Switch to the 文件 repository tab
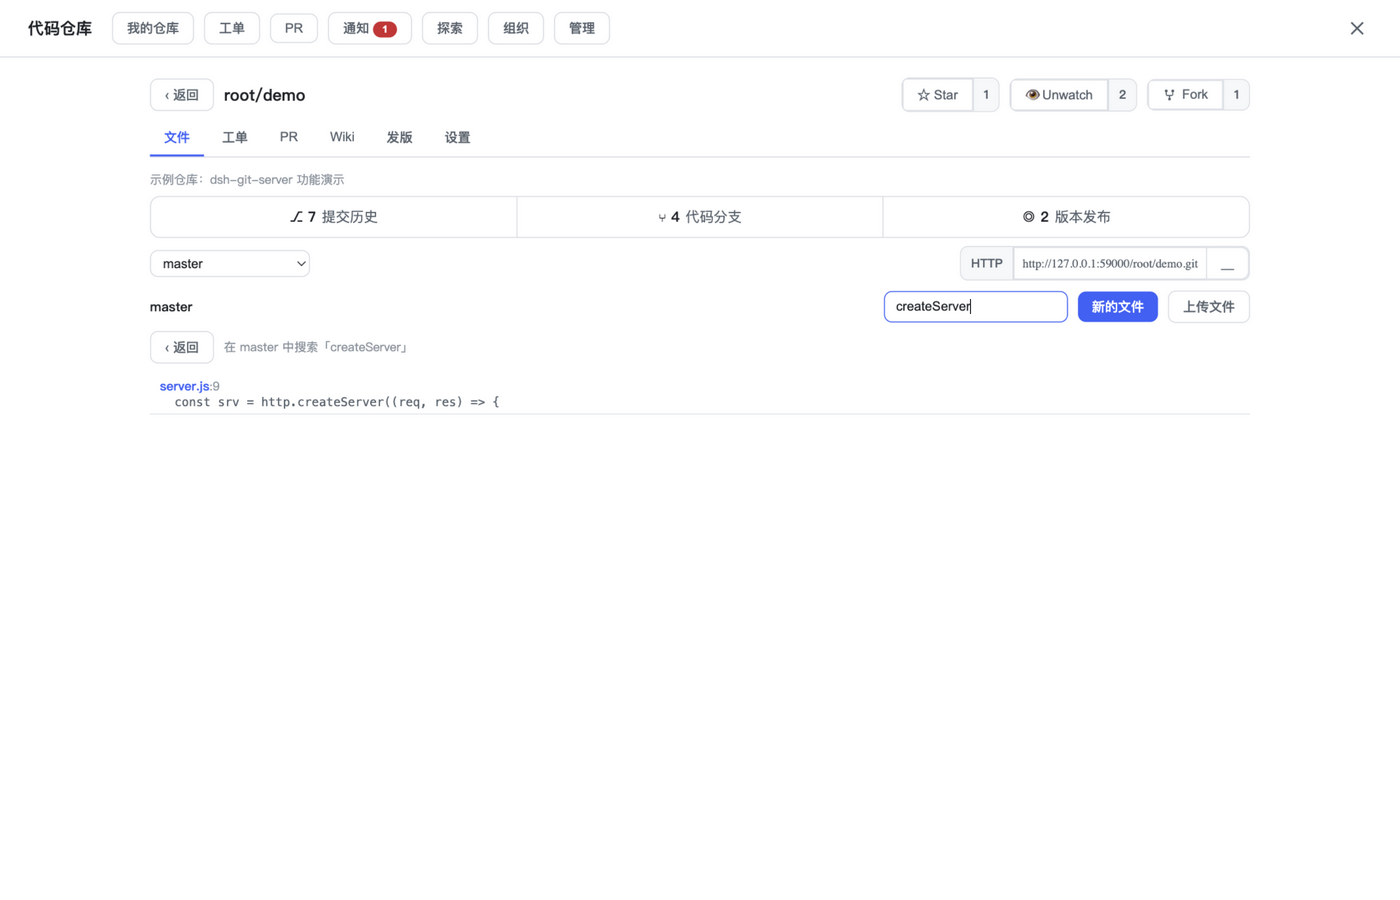This screenshot has height=900, width=1400. coord(177,138)
